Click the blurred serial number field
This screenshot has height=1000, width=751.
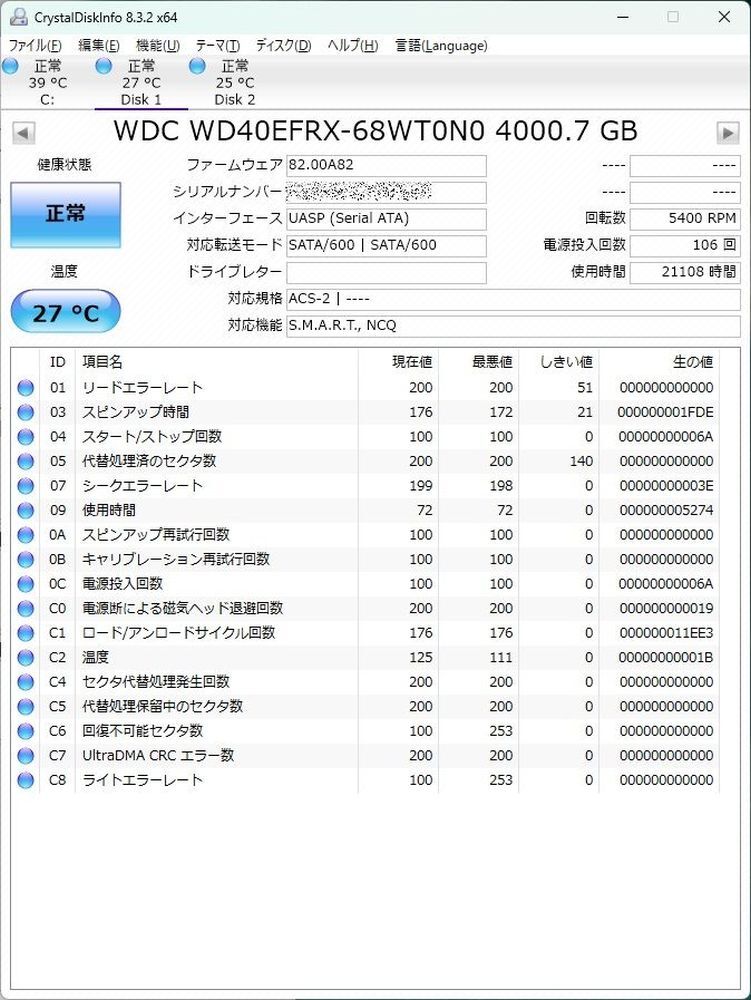[386, 192]
